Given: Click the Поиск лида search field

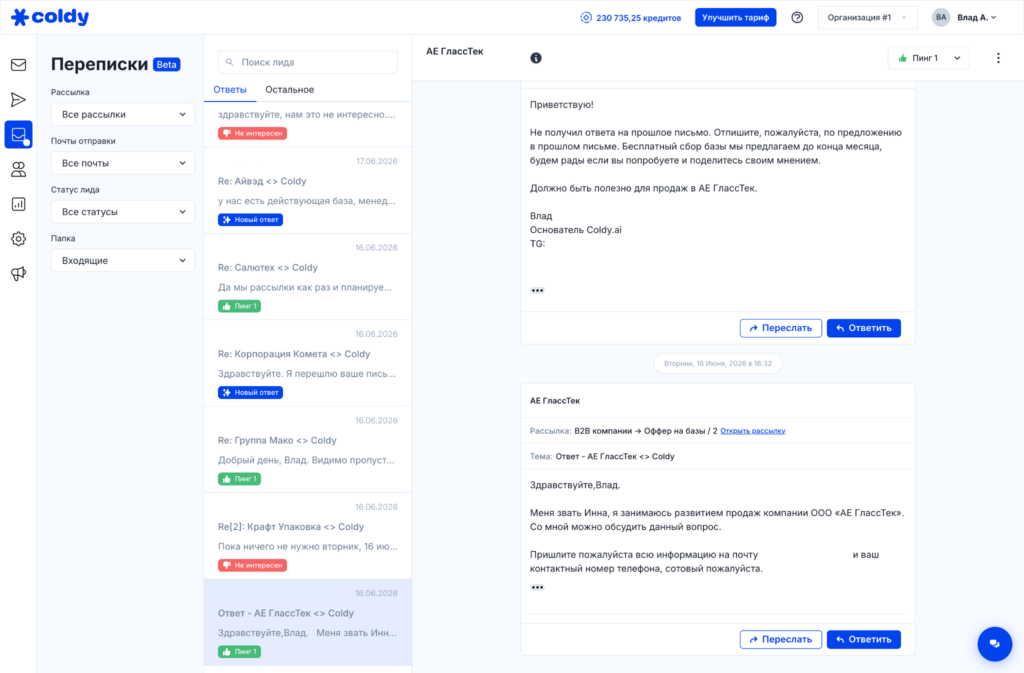Looking at the screenshot, I should (x=308, y=62).
